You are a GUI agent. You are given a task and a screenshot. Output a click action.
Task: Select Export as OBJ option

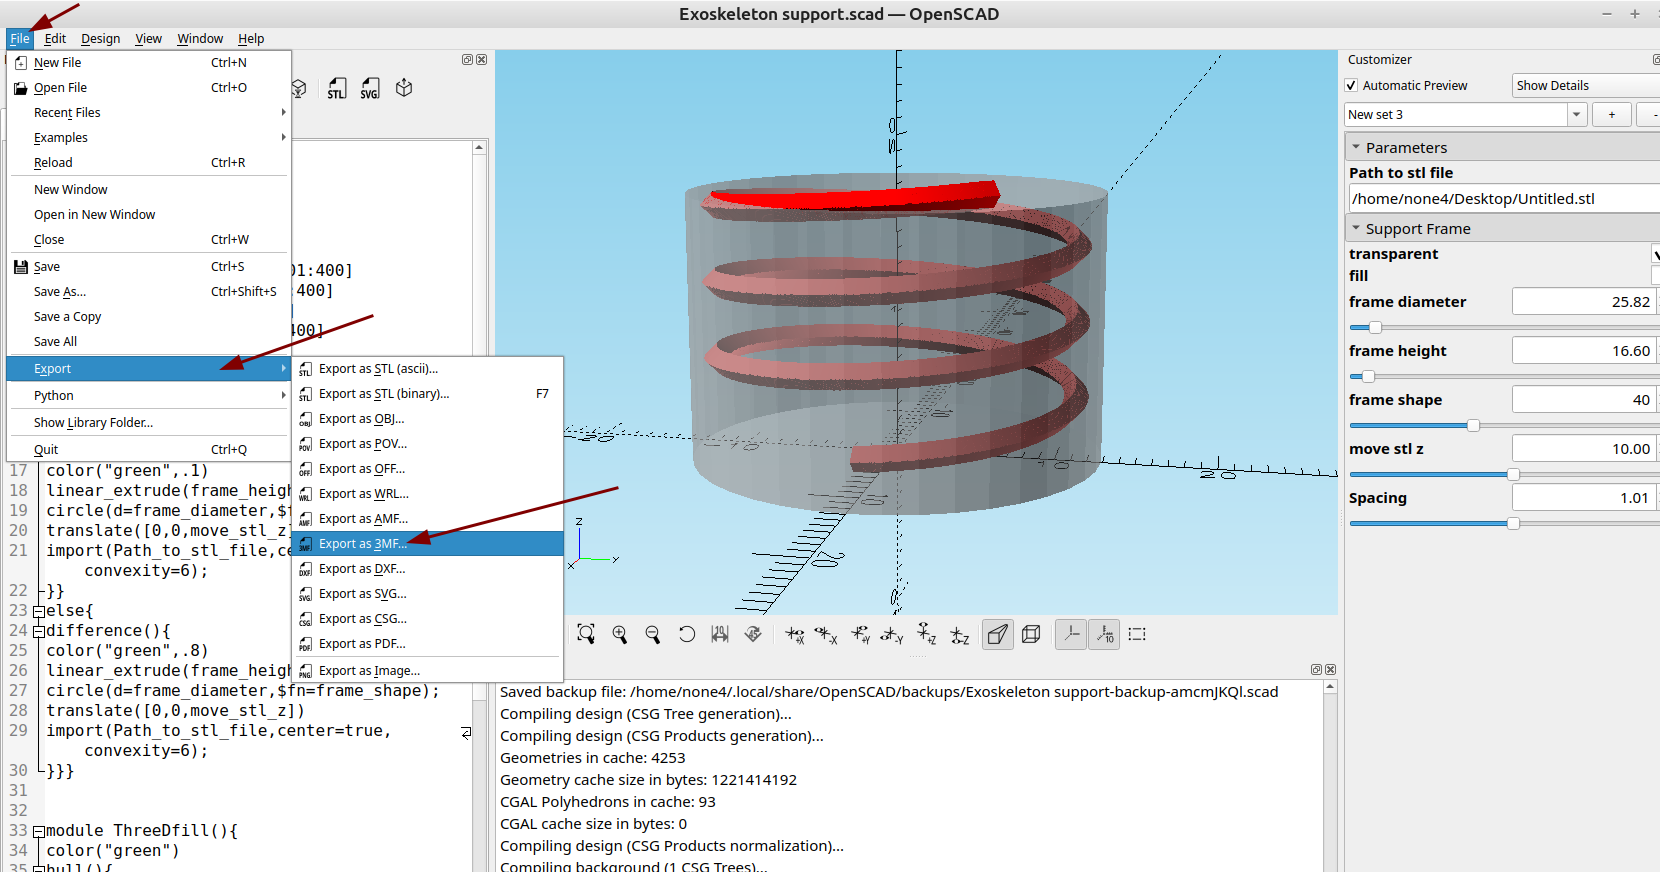coord(428,419)
